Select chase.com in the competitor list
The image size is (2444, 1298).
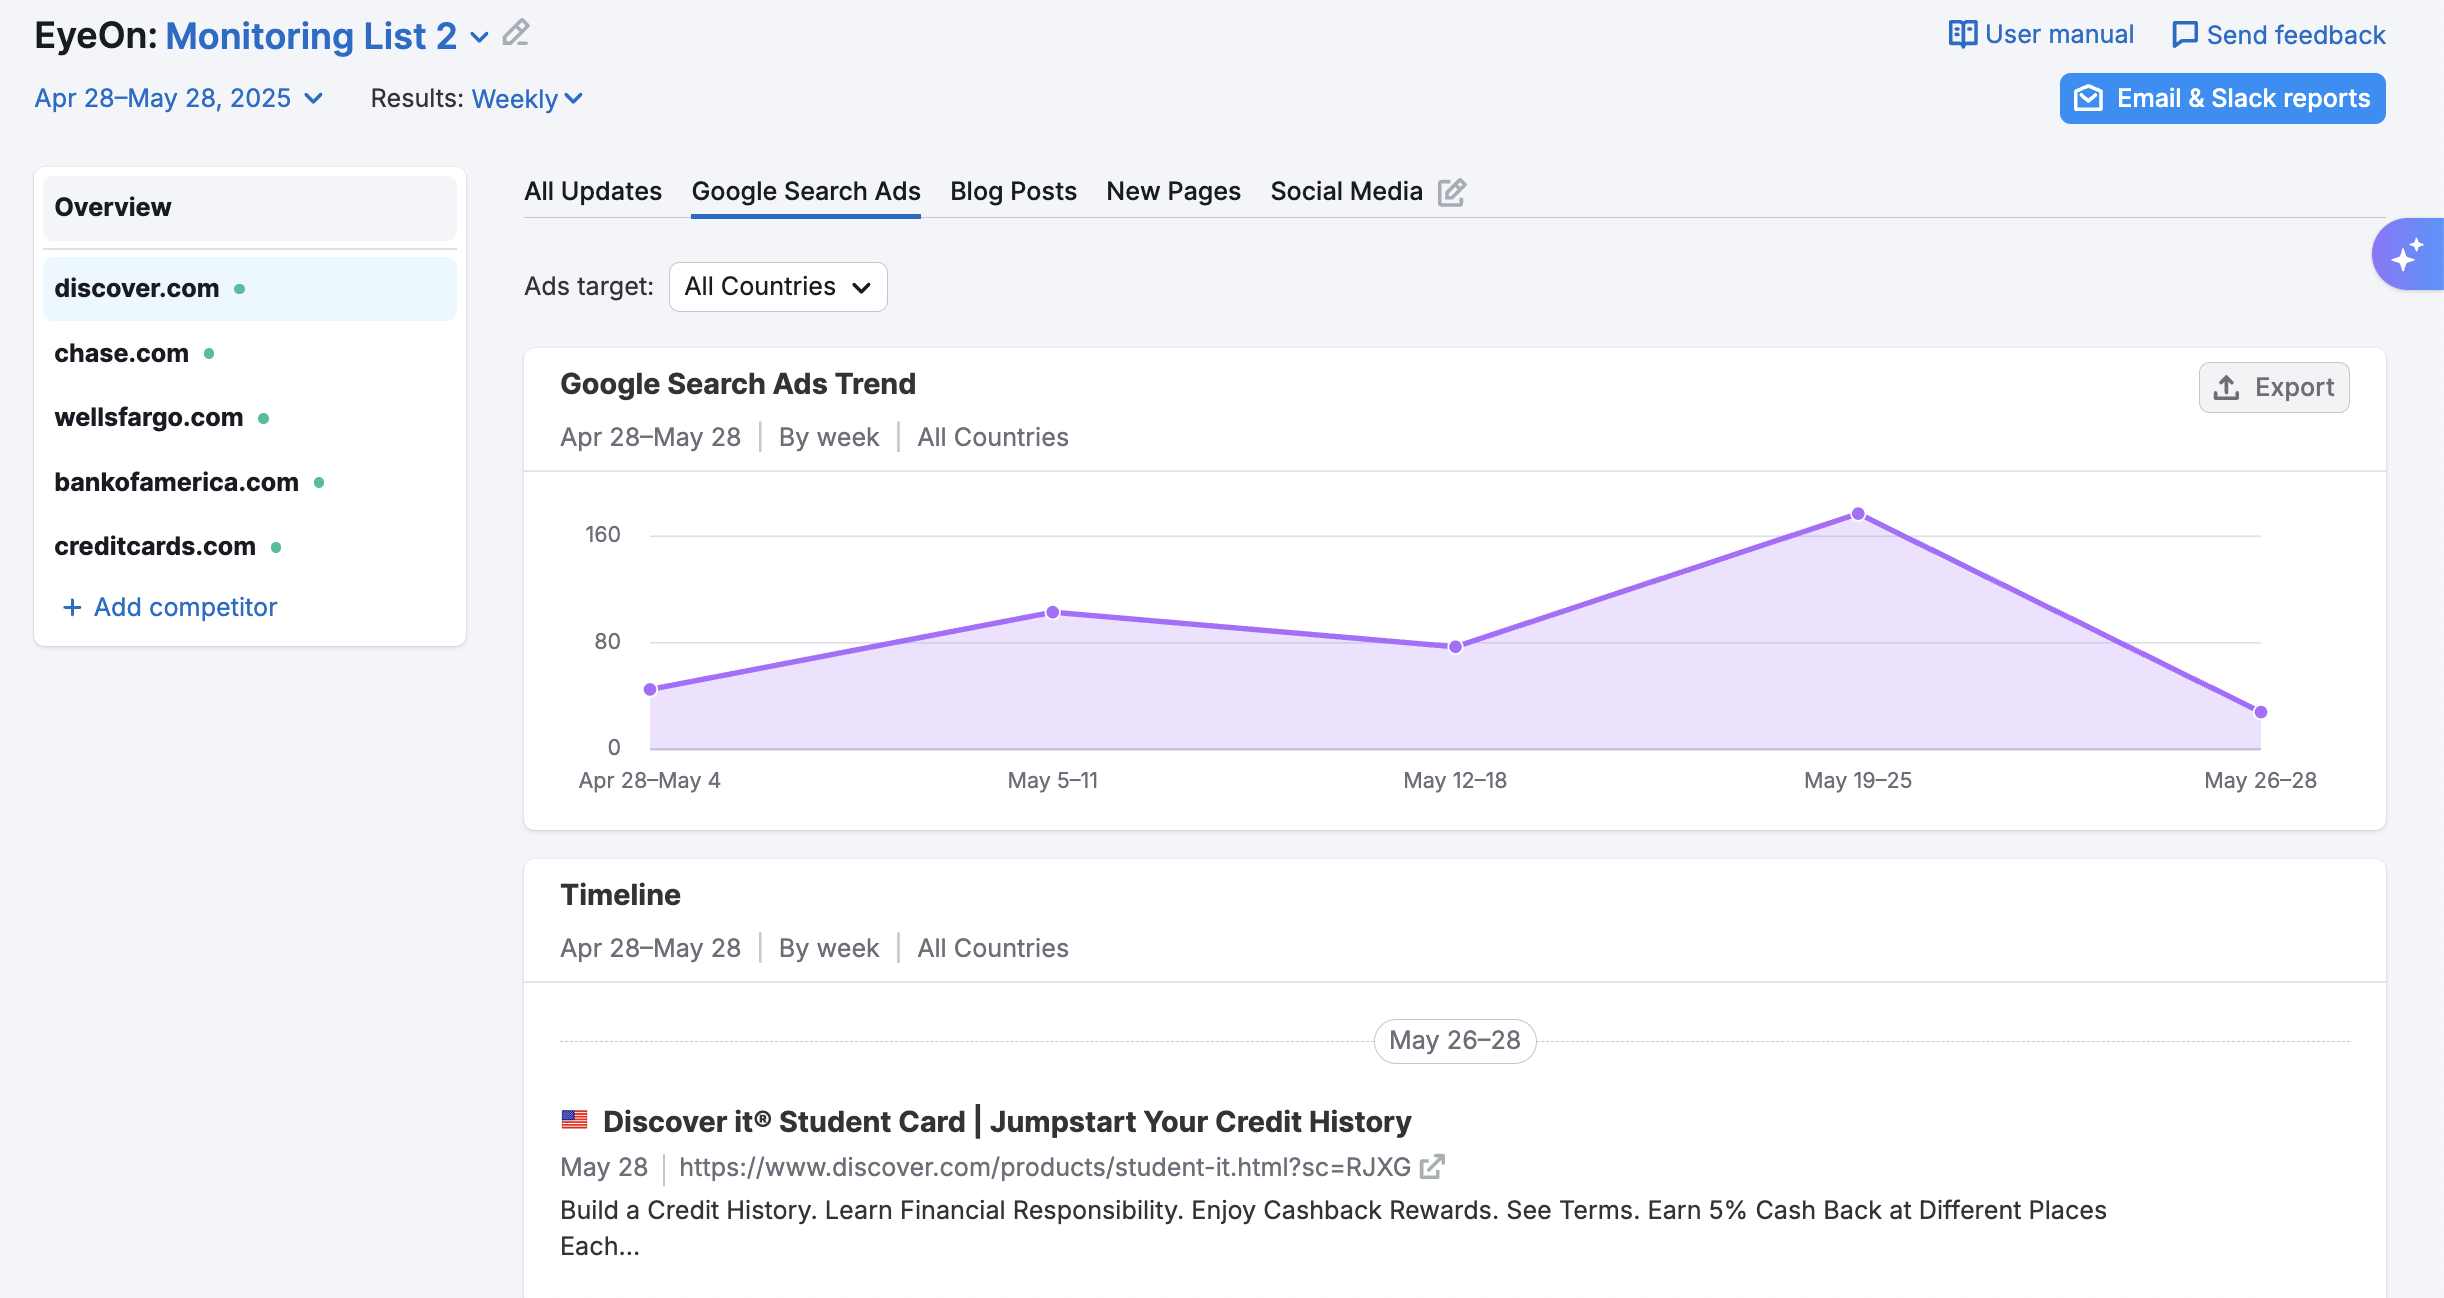tap(121, 353)
